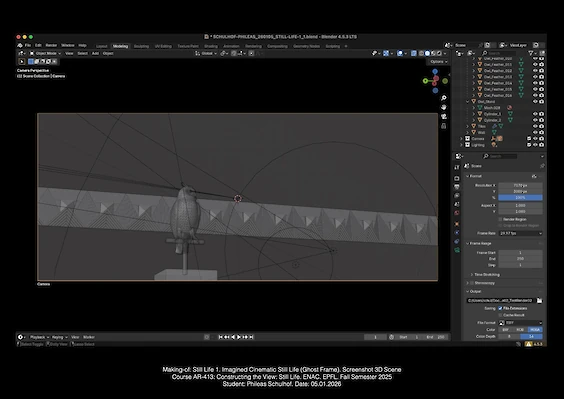
Task: Open the Output properties tab icon
Action: point(457,187)
